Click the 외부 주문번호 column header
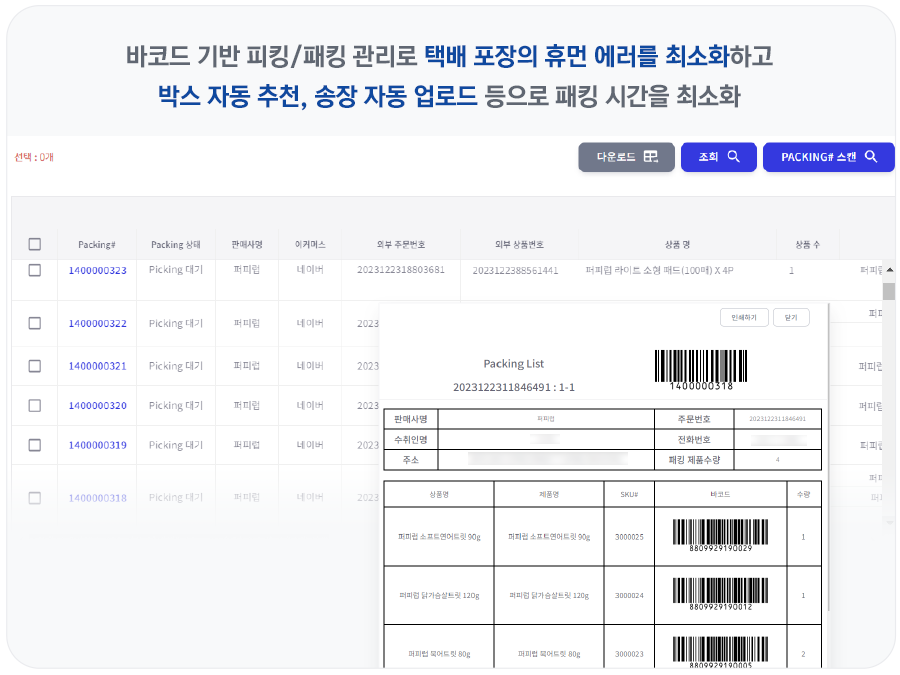The height and width of the screenshot is (675, 900). coord(400,244)
